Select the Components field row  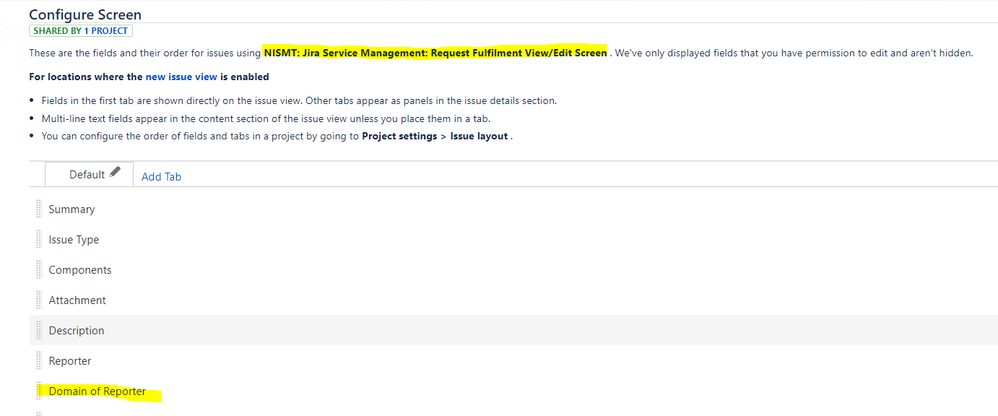(x=514, y=270)
